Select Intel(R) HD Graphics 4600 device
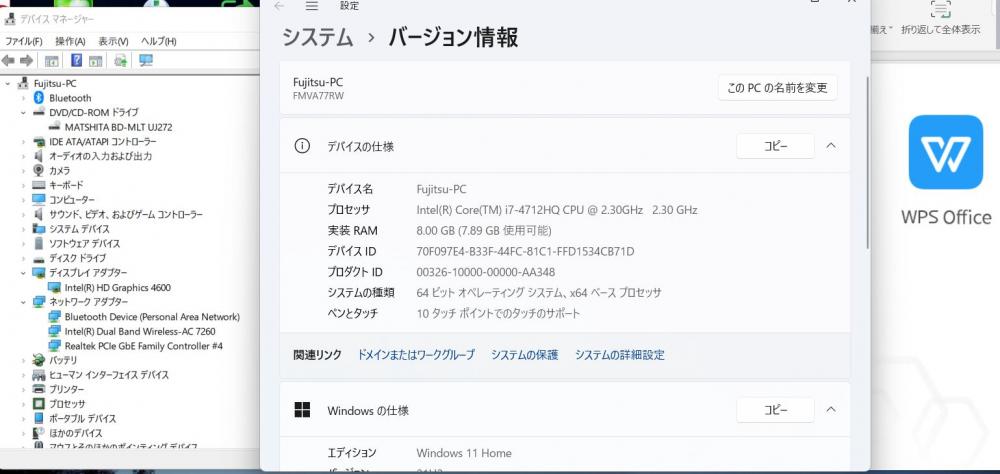Viewport: 1000px width, 474px height. (117, 288)
